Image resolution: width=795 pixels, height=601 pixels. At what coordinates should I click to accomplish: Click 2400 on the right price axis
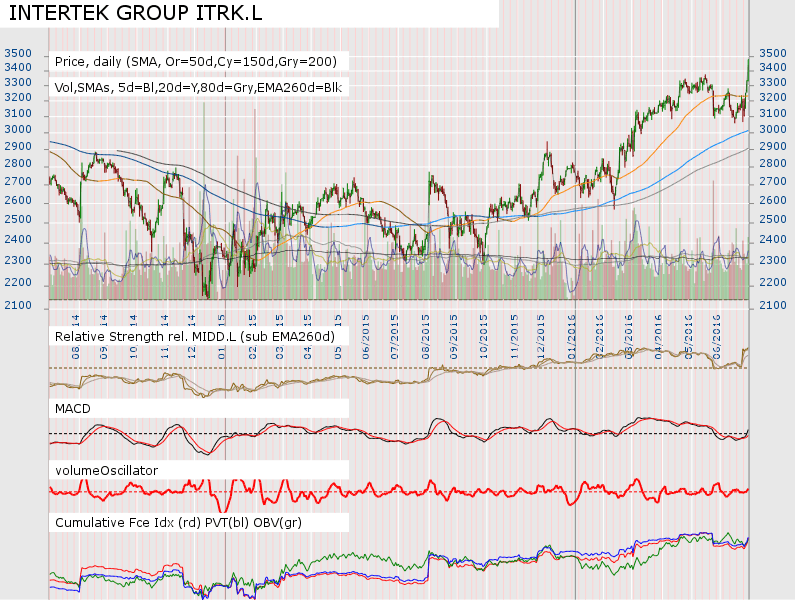pos(773,239)
